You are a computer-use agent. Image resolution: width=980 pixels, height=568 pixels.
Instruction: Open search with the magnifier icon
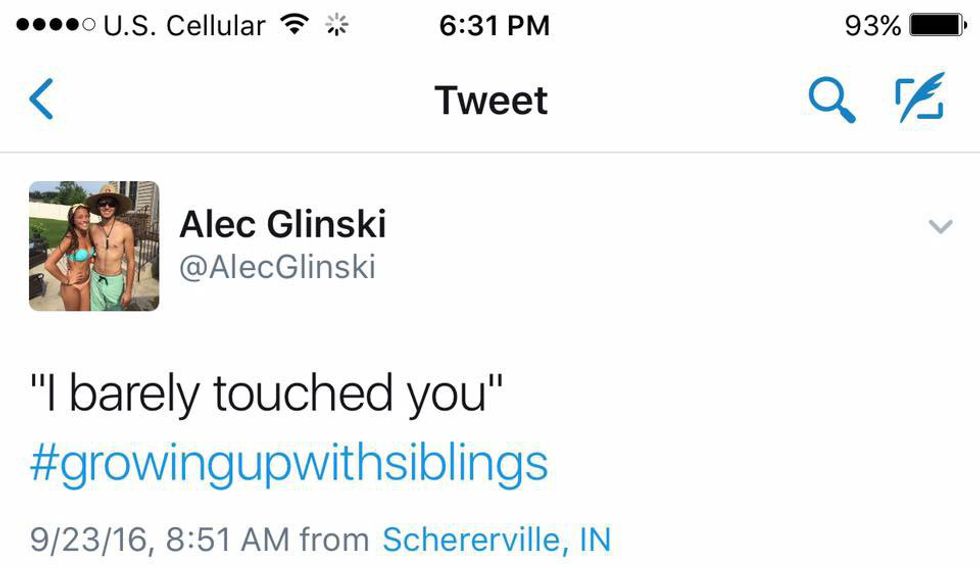(831, 100)
